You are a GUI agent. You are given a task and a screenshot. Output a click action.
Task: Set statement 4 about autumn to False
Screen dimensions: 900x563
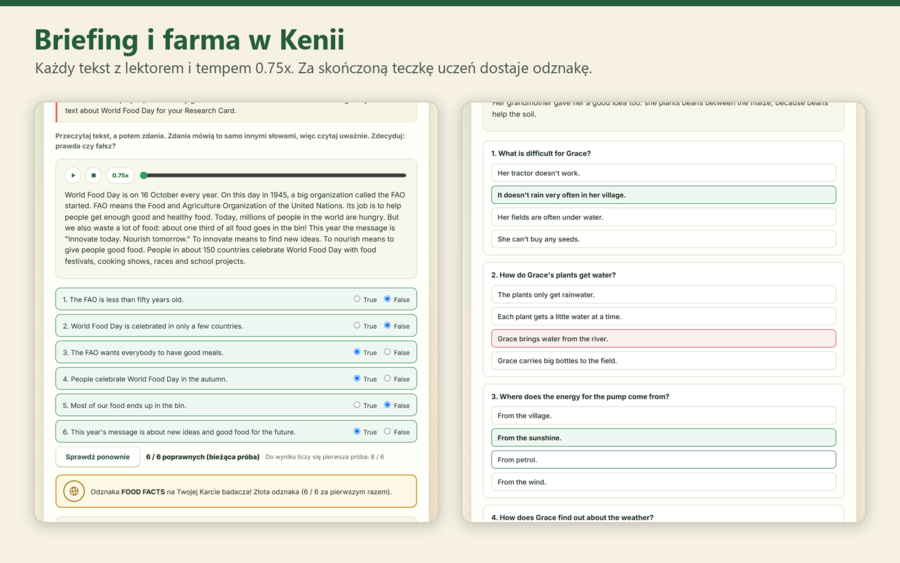(387, 378)
